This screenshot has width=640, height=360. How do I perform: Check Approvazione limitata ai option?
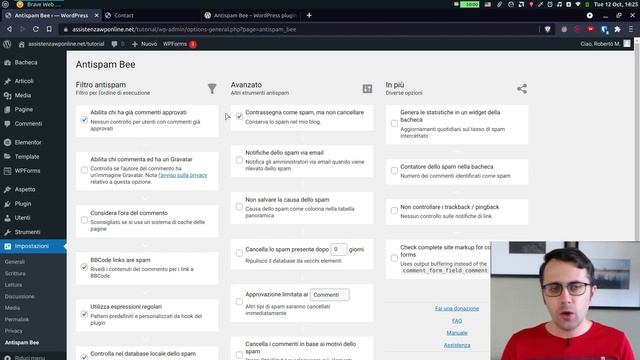tap(239, 302)
